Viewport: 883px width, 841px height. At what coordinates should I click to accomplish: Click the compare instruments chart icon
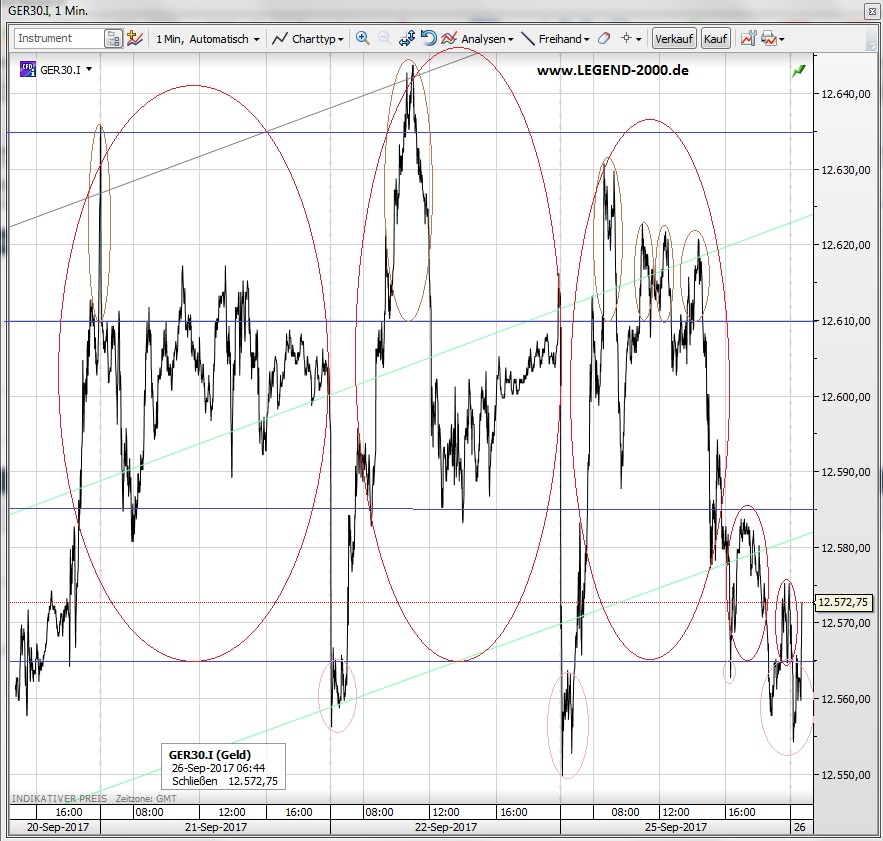tap(134, 39)
